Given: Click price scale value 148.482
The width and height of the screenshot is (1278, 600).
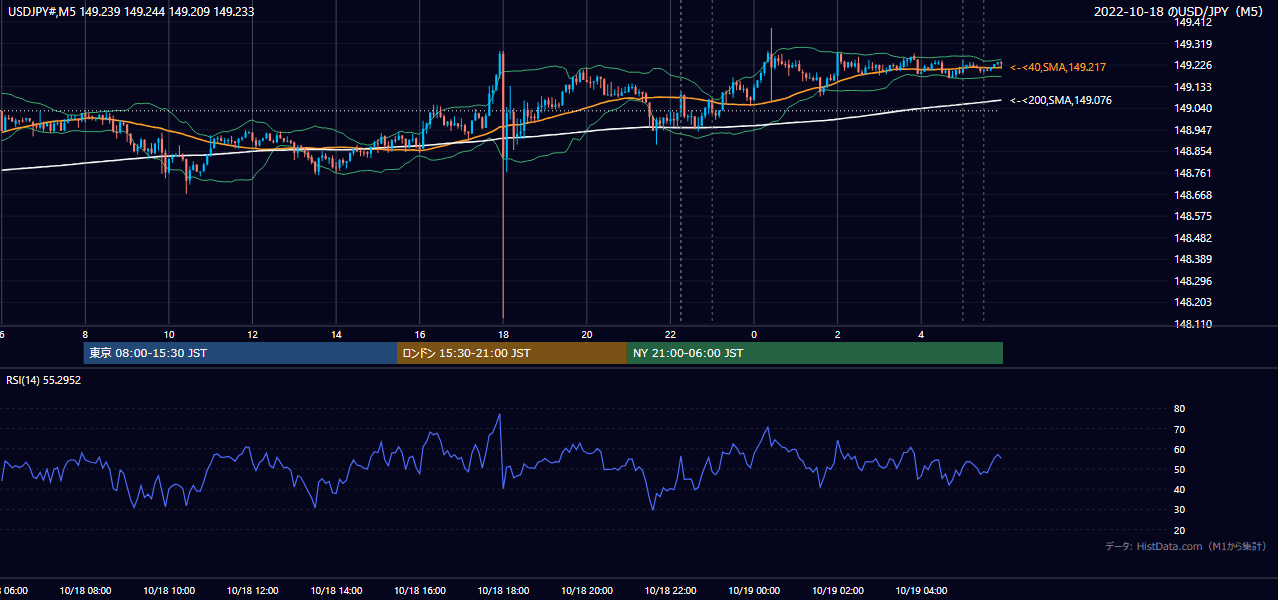Looking at the screenshot, I should 1193,238.
